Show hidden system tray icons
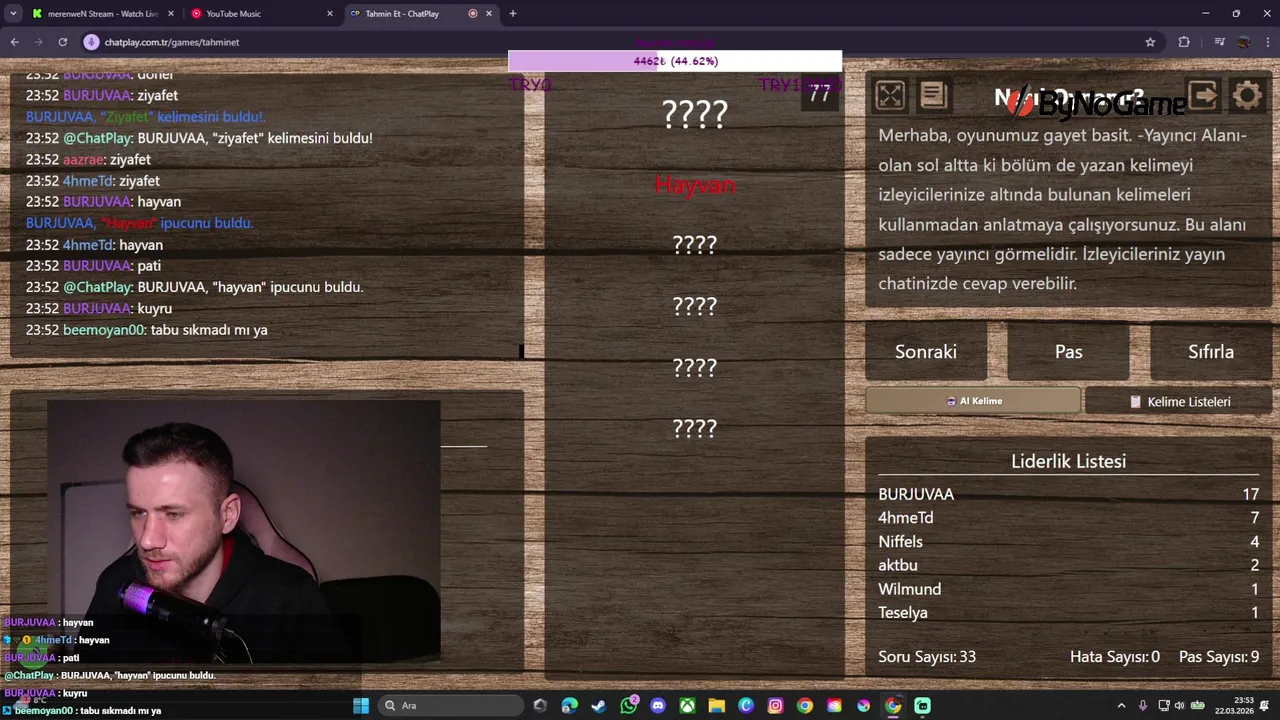 [1121, 706]
